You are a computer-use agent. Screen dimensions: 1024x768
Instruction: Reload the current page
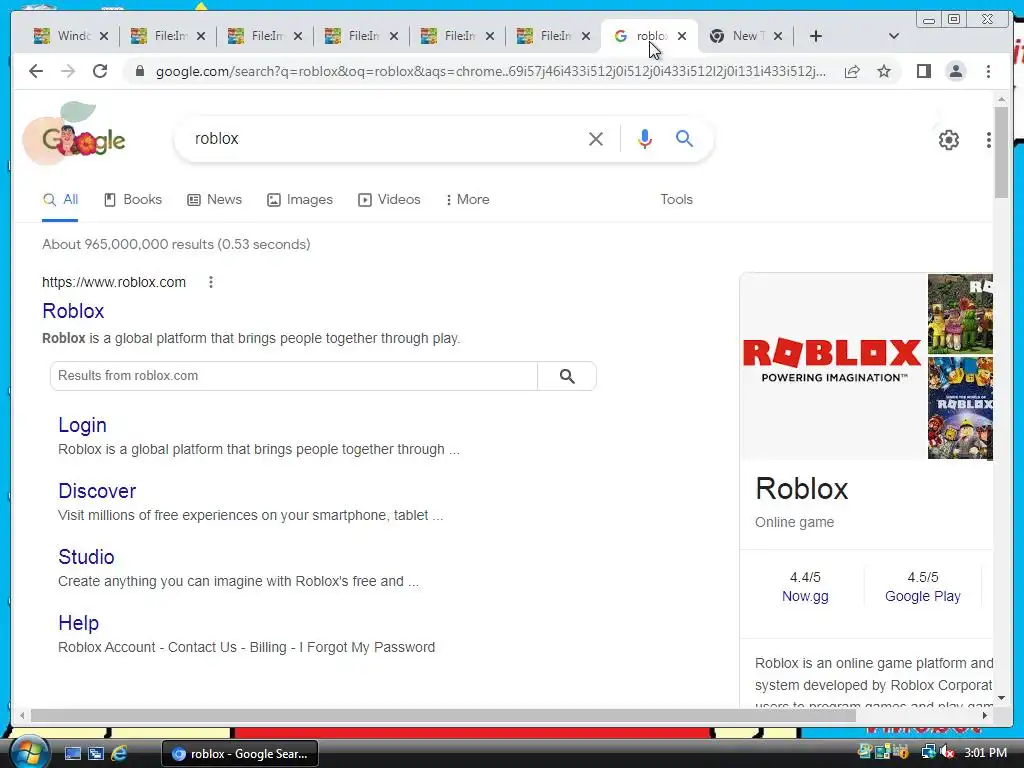[100, 71]
